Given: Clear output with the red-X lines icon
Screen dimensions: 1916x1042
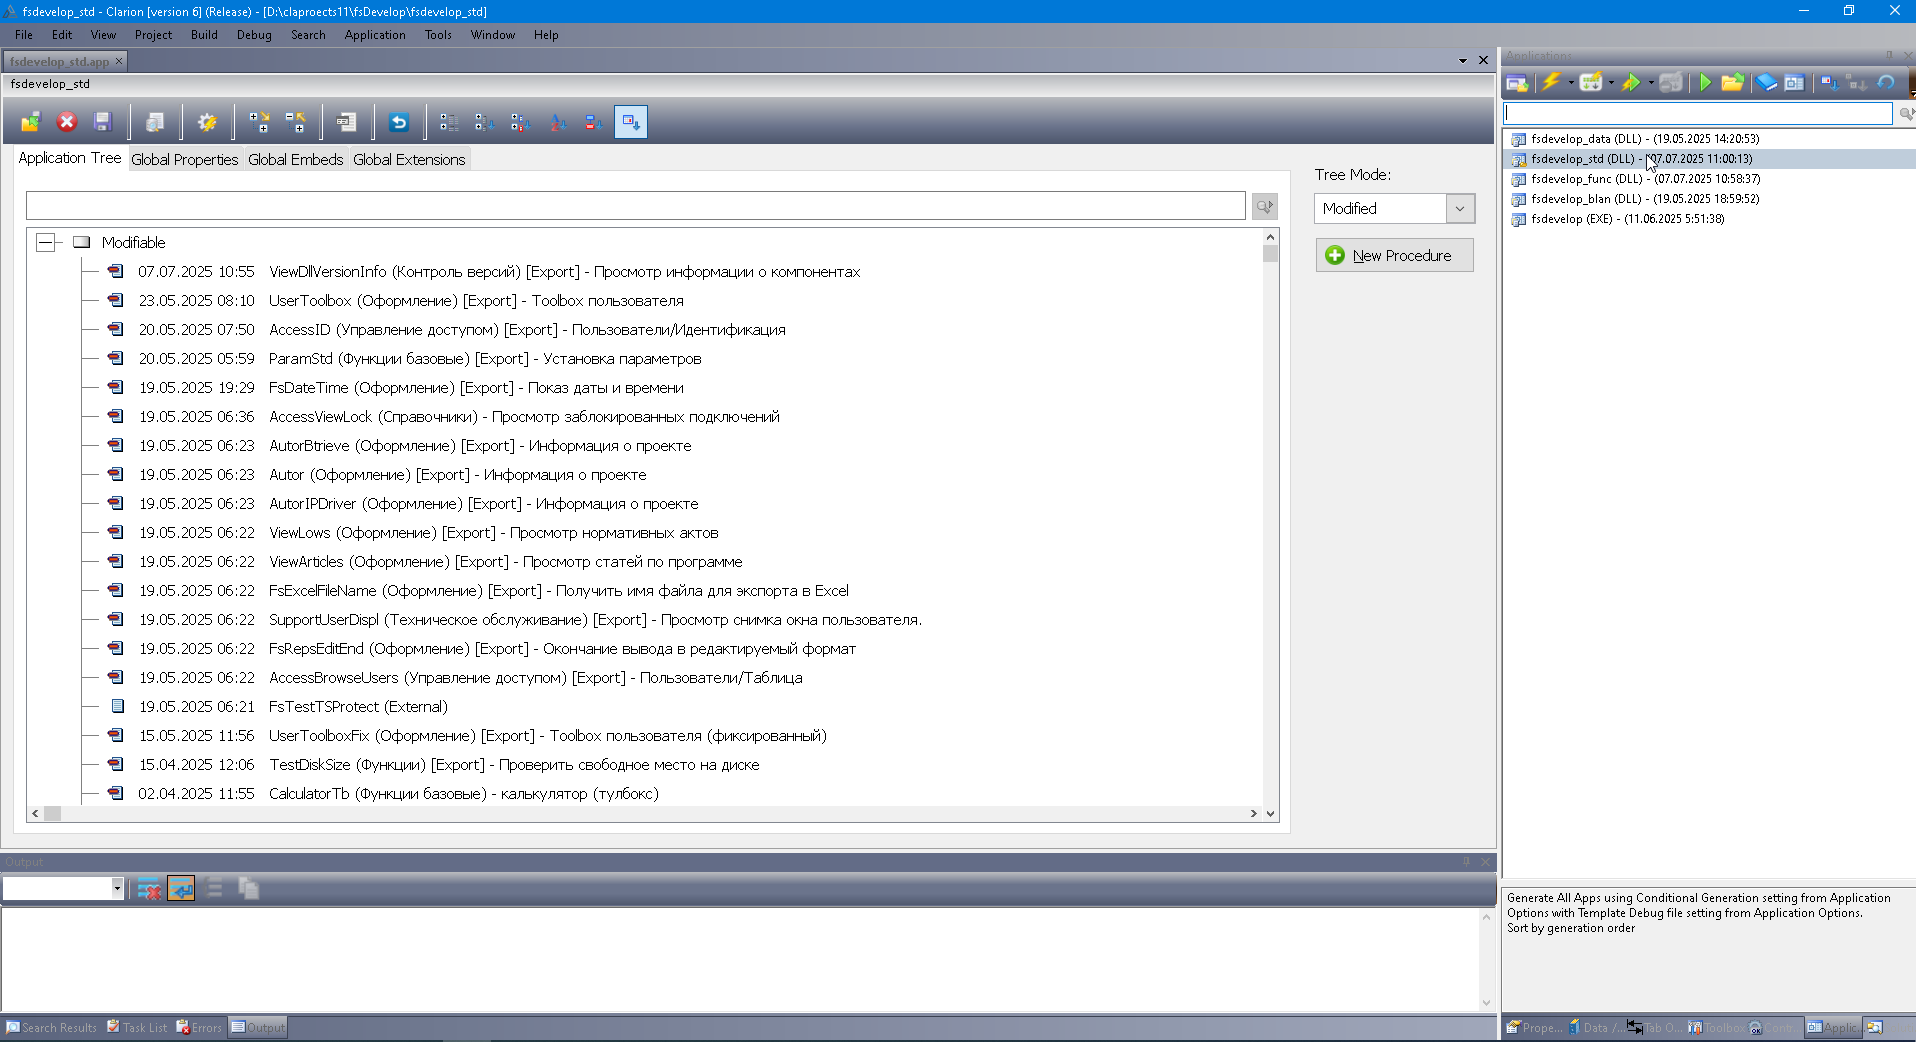Looking at the screenshot, I should pos(149,888).
